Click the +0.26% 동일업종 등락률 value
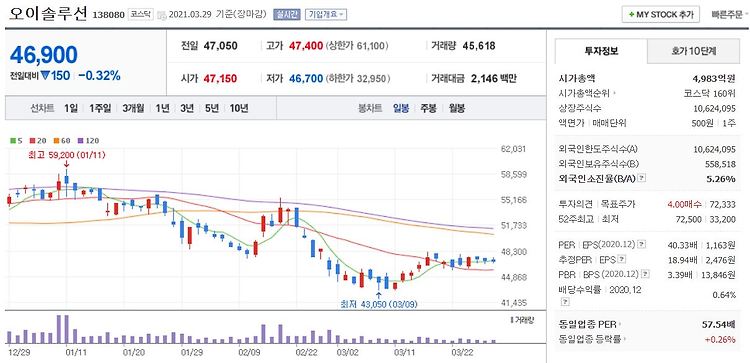Viewport: 750px width, 363px height. tap(721, 339)
